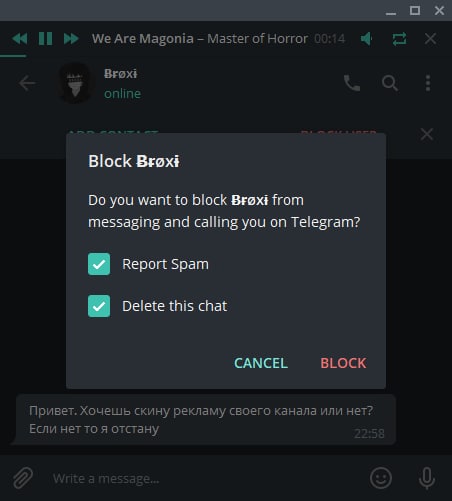452x501 pixels.
Task: Dismiss the add contact / block user bar
Action: [x=427, y=134]
